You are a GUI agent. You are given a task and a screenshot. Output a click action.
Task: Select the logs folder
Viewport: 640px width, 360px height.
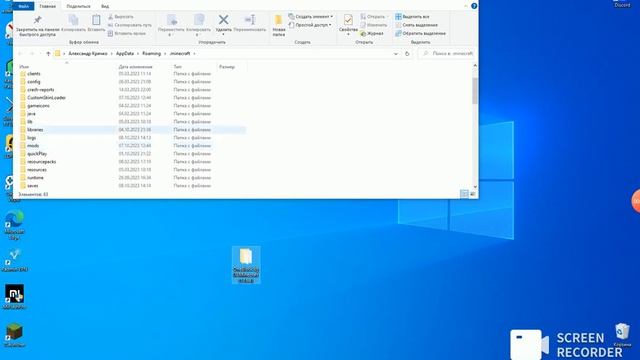coord(31,138)
